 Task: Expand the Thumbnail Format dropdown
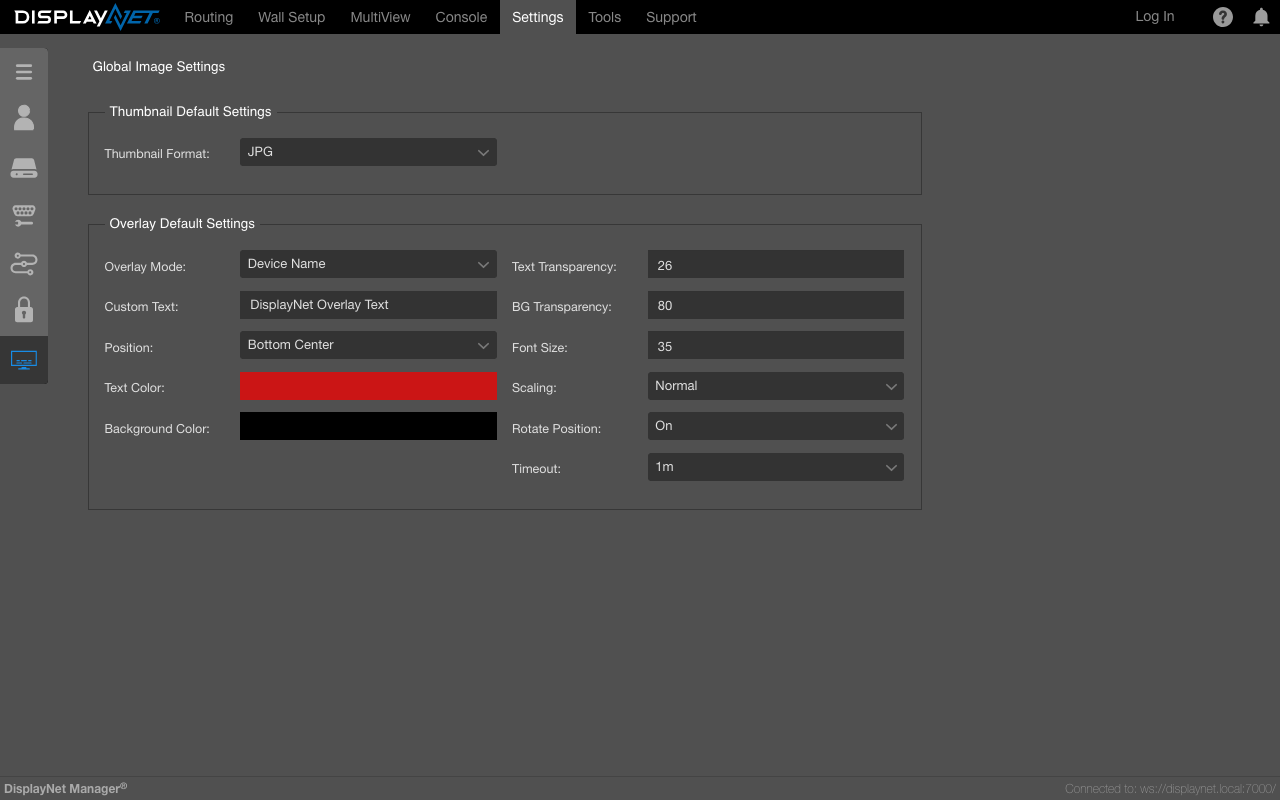pyautogui.click(x=368, y=152)
